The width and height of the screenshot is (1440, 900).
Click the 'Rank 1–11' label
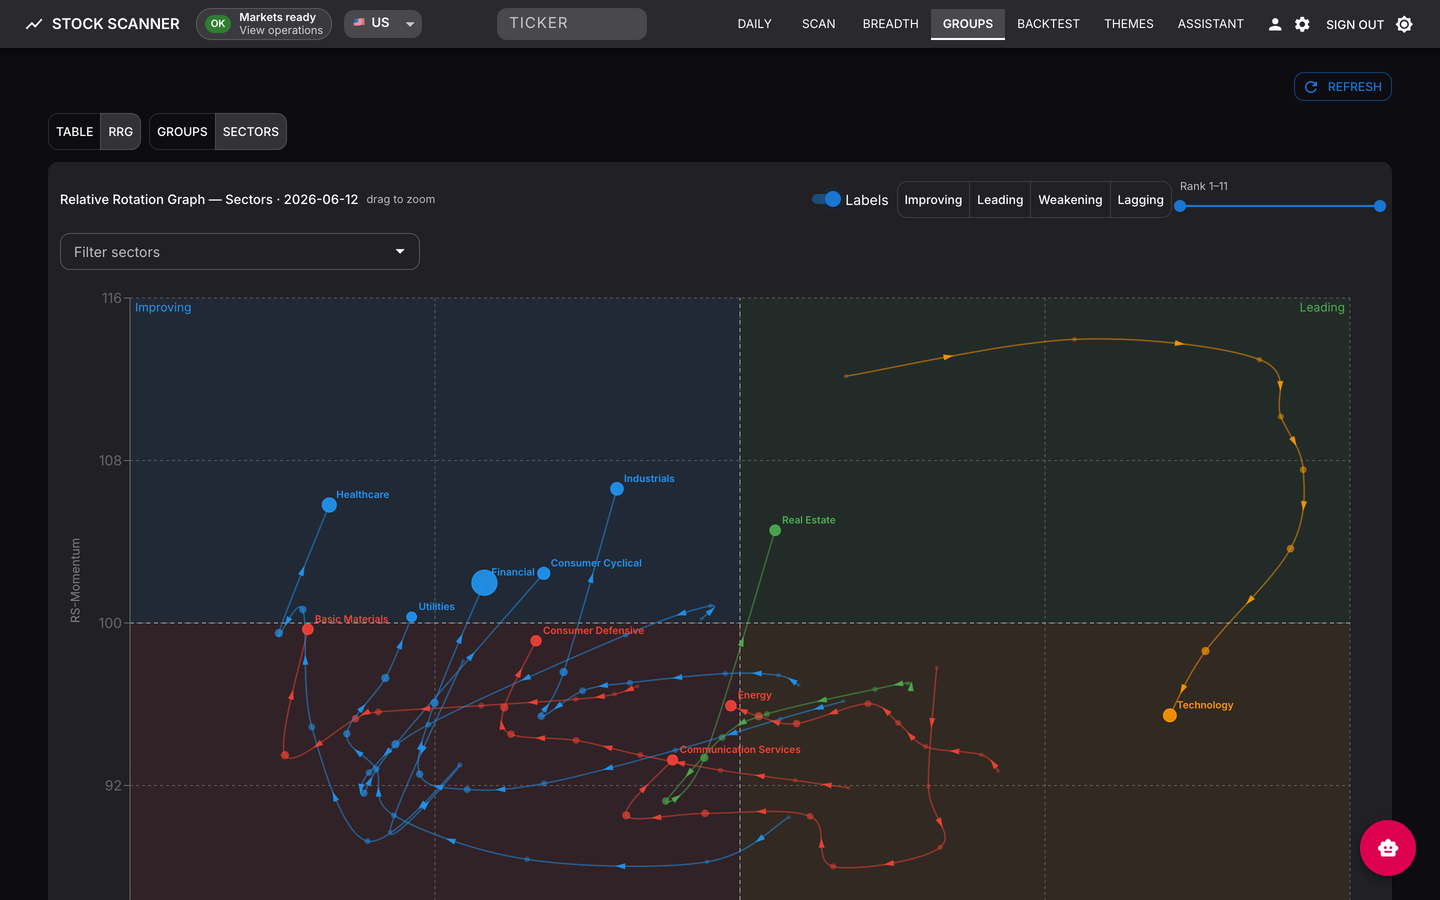tap(1204, 186)
